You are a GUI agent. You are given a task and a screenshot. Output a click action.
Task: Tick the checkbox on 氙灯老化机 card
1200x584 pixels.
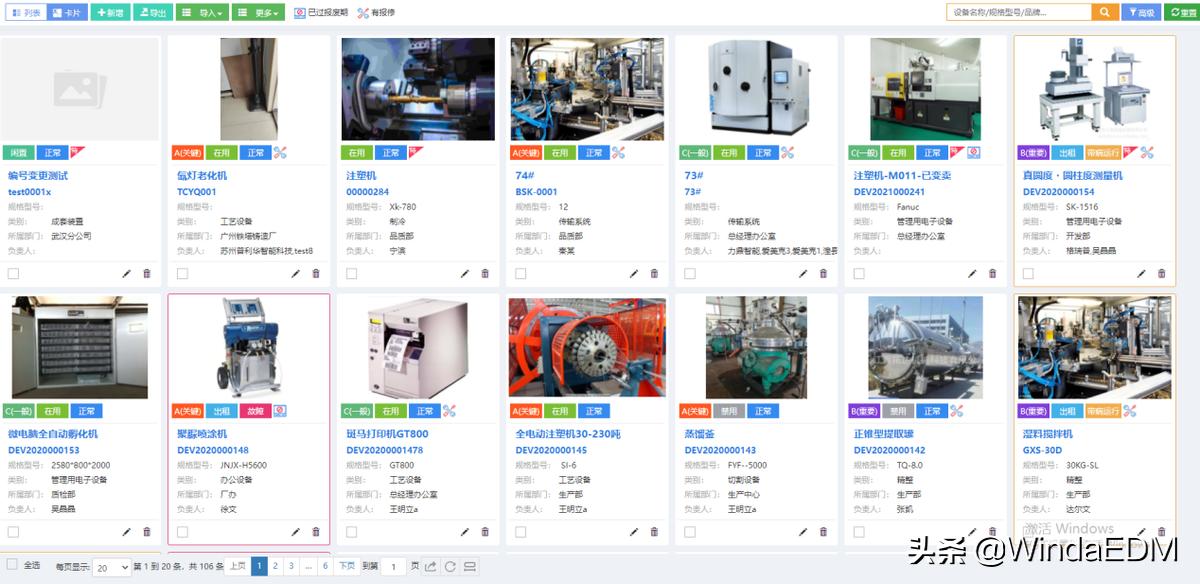point(182,273)
